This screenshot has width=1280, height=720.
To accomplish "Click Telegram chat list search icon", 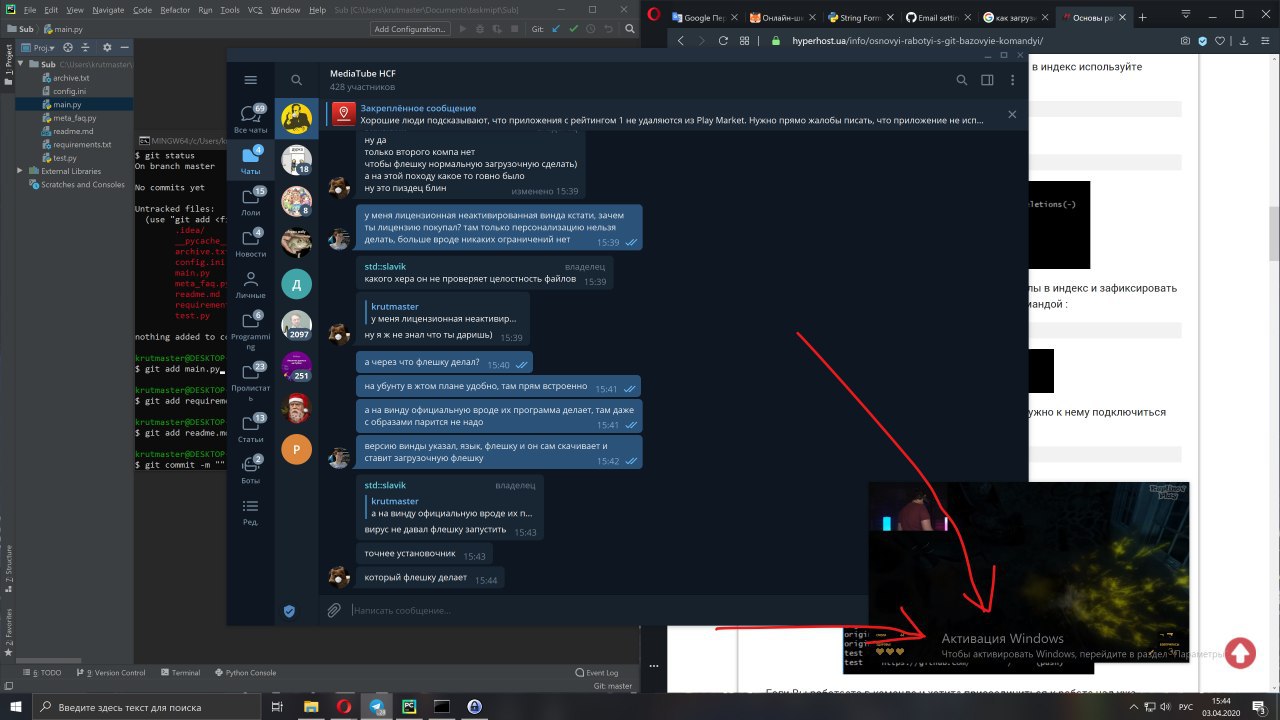I will pos(296,80).
